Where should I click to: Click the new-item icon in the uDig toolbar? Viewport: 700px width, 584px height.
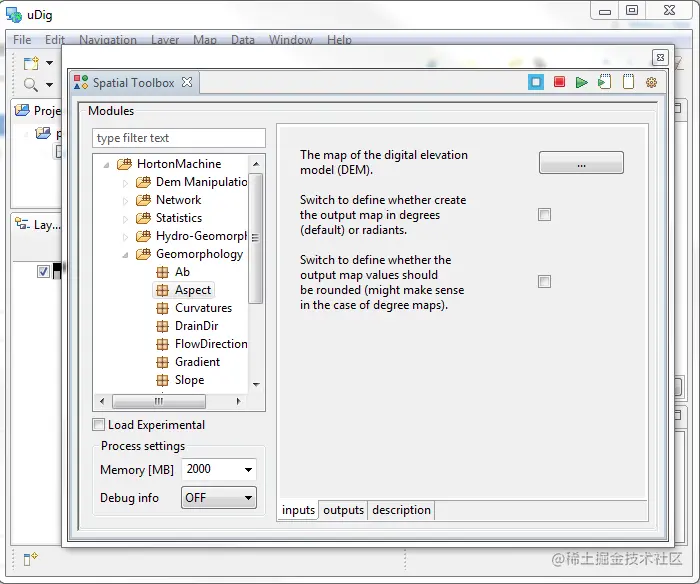tap(31, 63)
